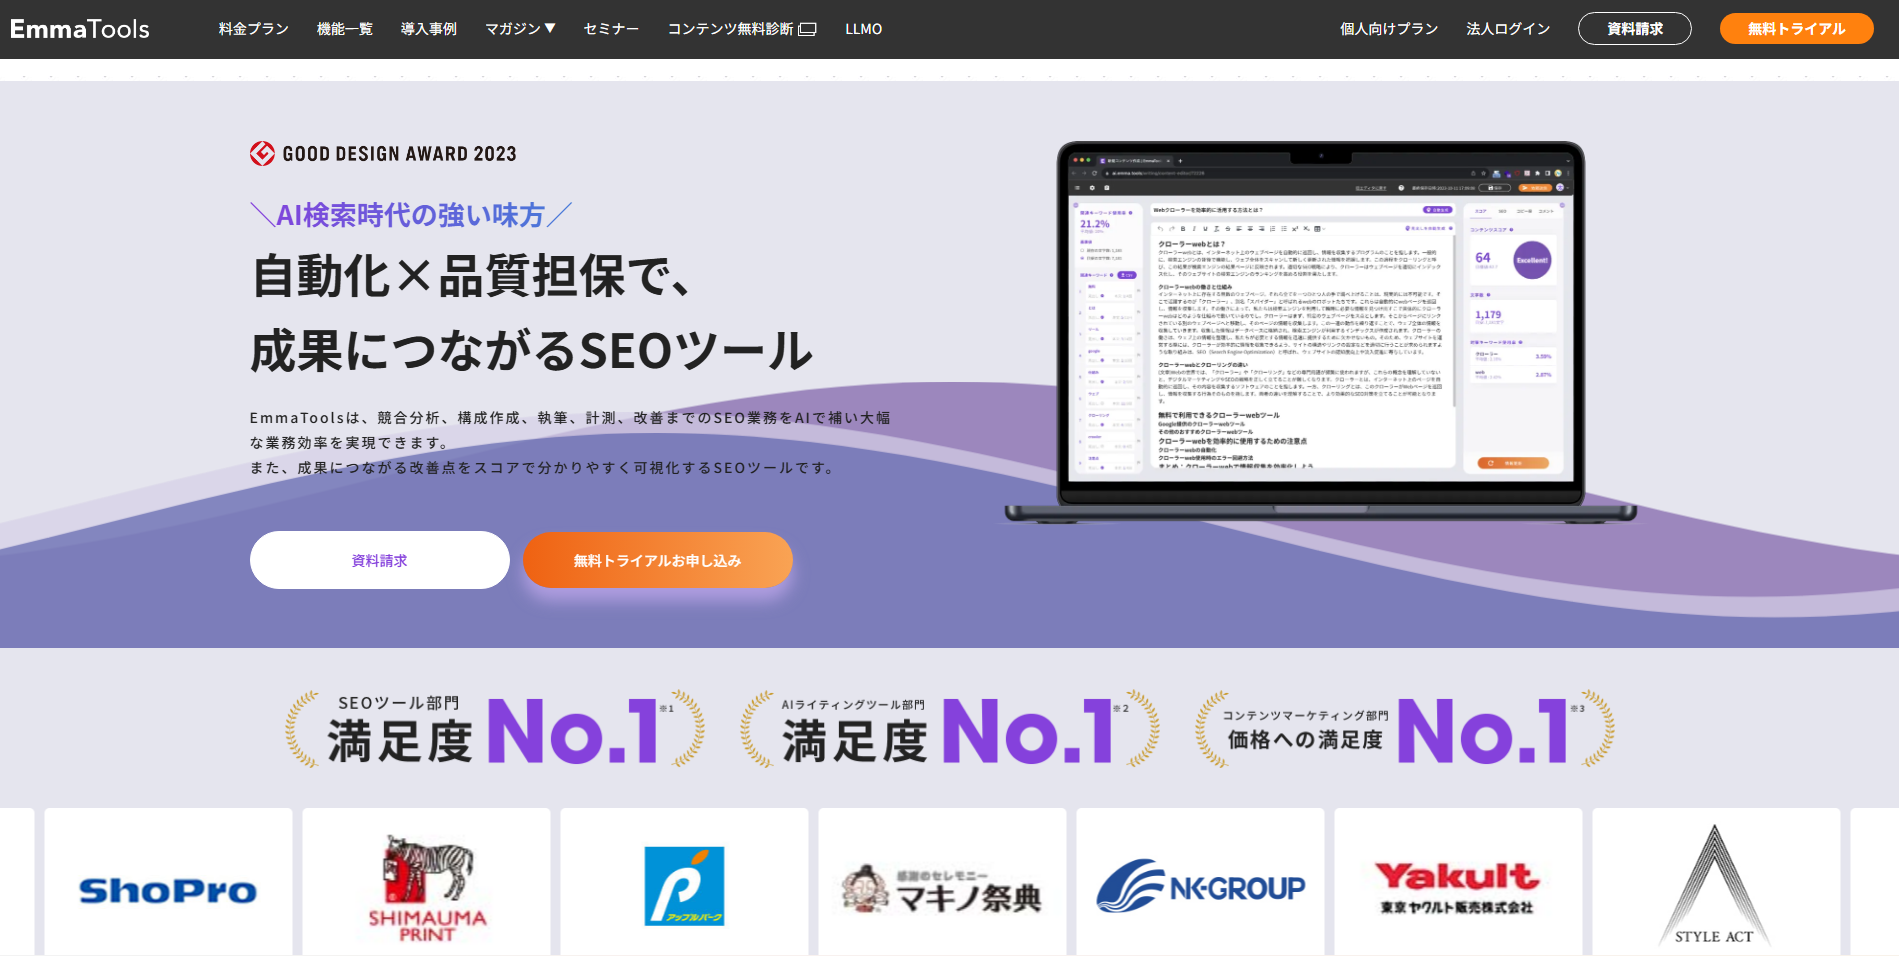Click the LLMO navigation link
The width and height of the screenshot is (1899, 956).
[863, 29]
